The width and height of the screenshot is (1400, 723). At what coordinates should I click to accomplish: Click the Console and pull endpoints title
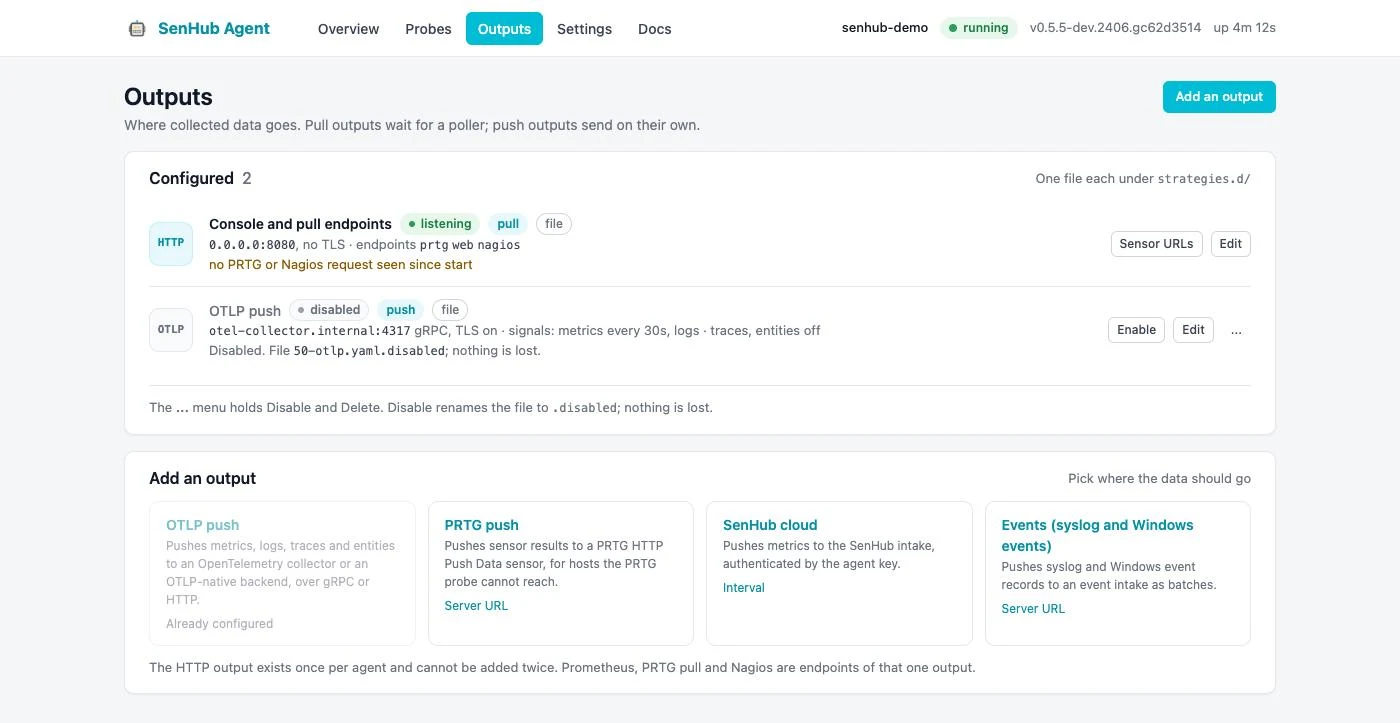point(300,224)
